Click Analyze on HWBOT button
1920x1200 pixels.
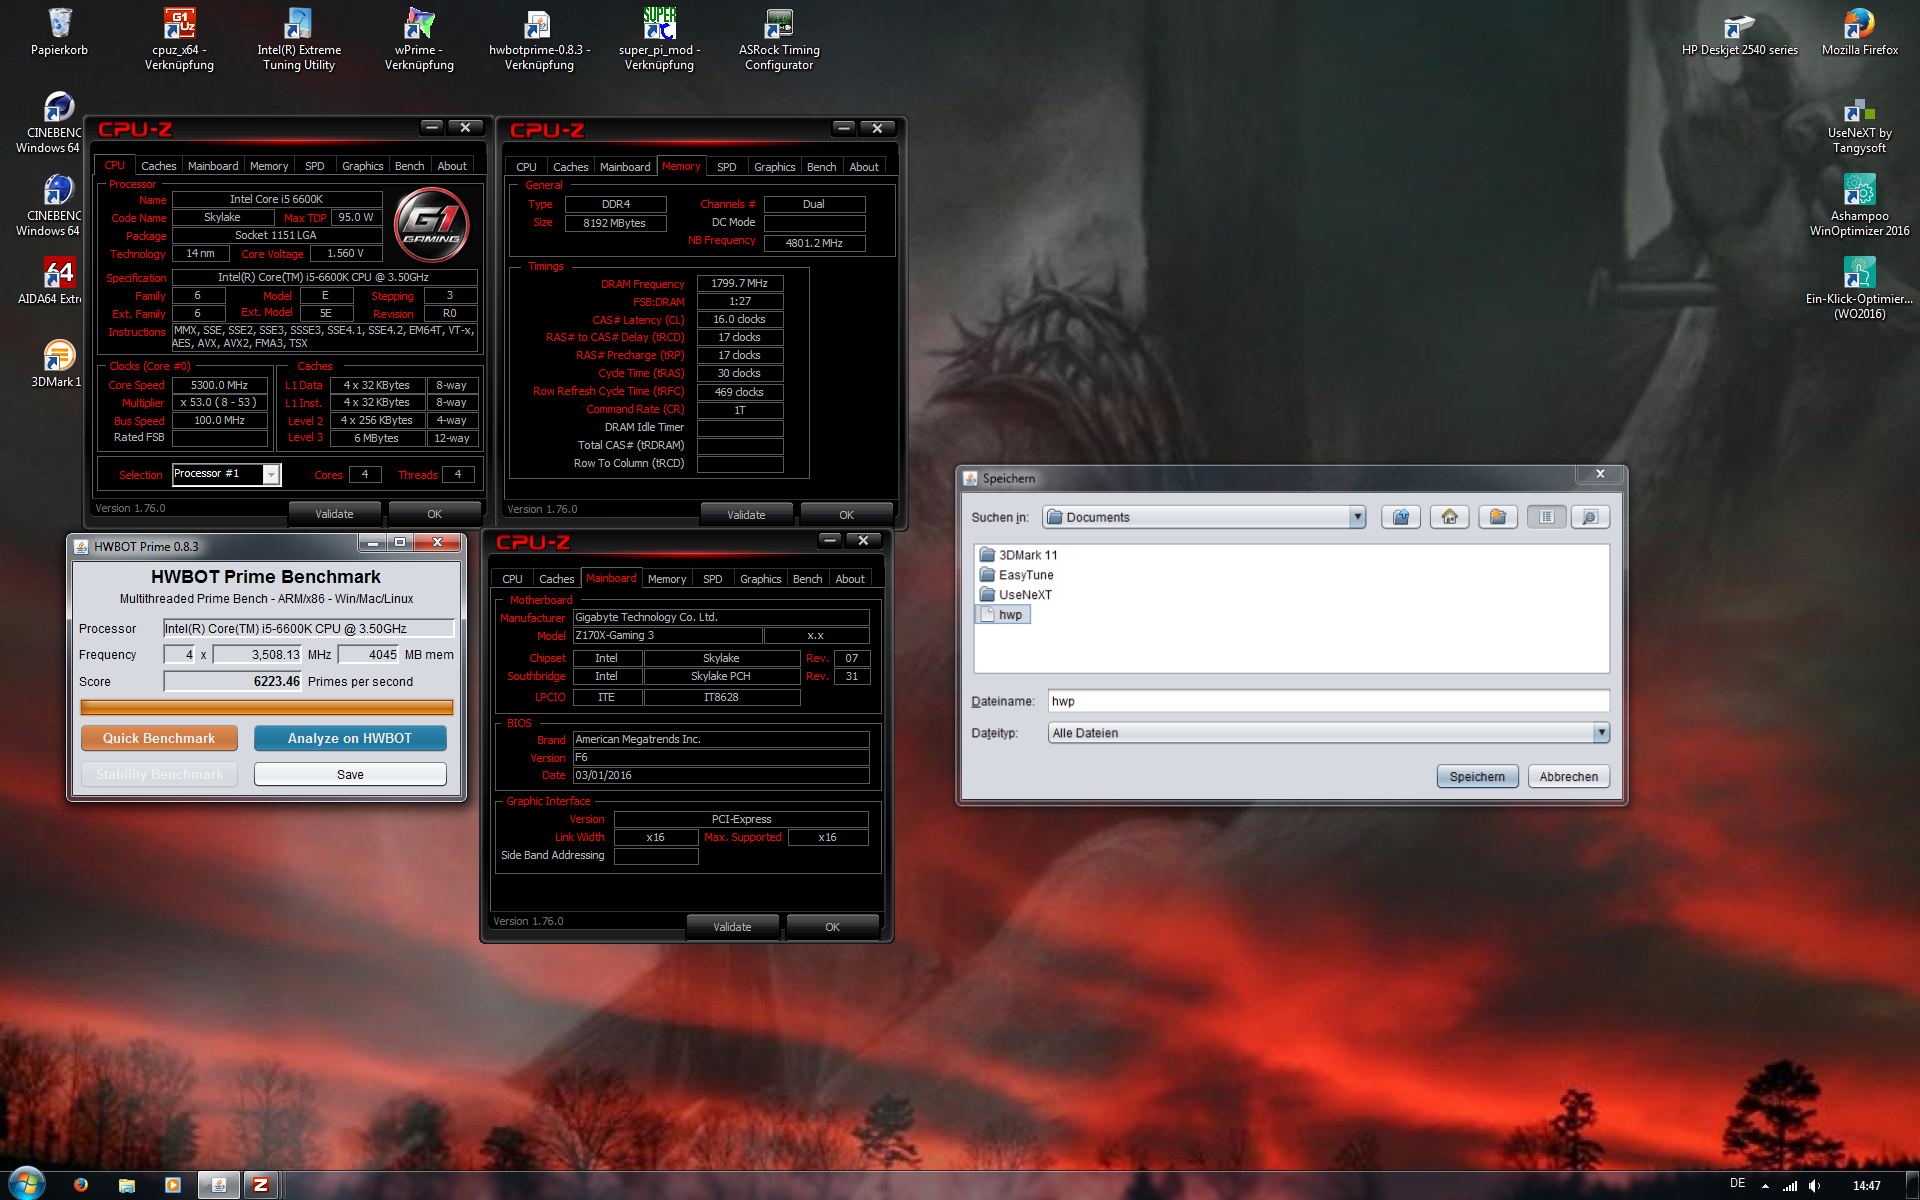350,738
